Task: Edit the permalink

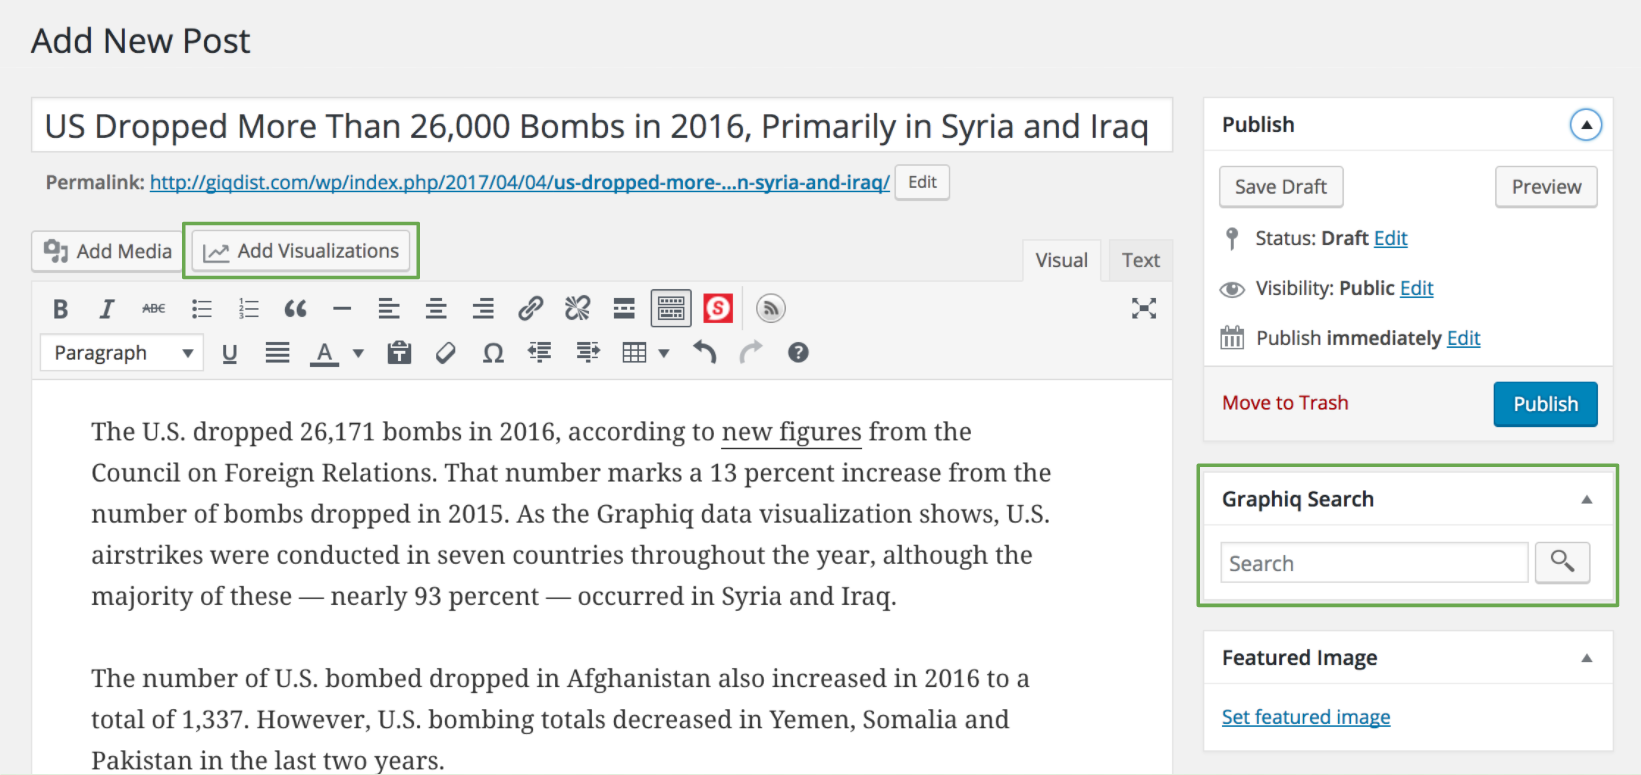Action: coord(922,182)
